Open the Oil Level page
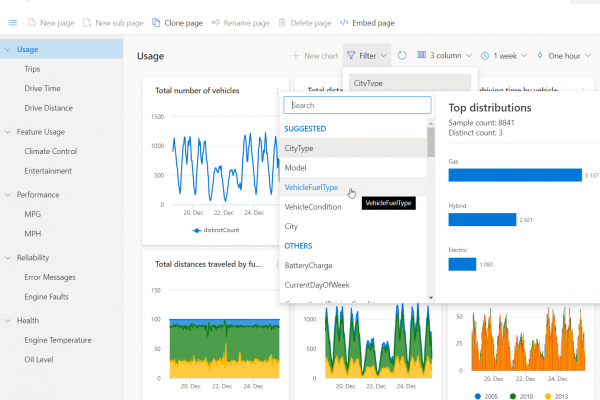The image size is (600, 400). click(x=39, y=360)
